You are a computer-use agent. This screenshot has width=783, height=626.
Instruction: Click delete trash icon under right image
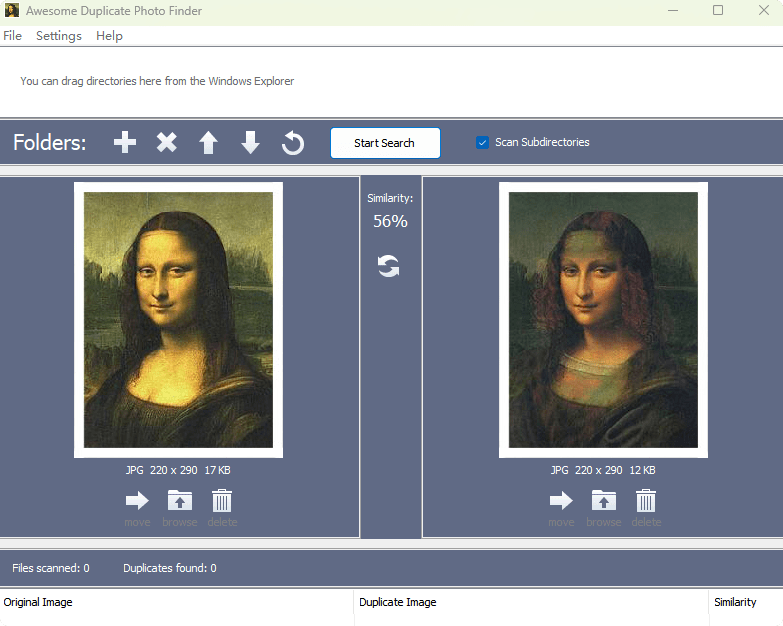[x=646, y=500]
